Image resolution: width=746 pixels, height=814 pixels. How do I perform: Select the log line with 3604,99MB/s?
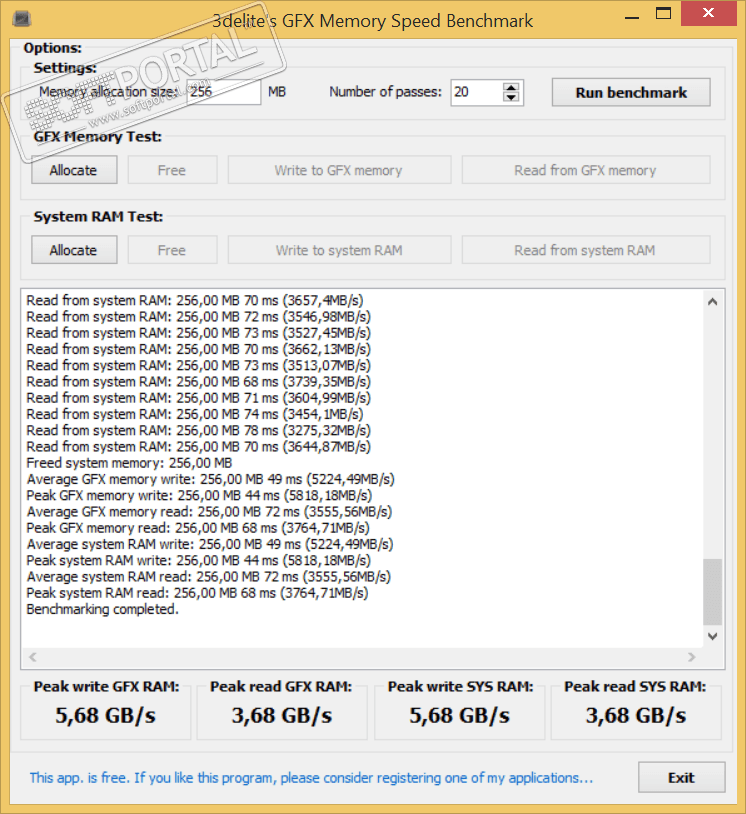pyautogui.click(x=199, y=398)
